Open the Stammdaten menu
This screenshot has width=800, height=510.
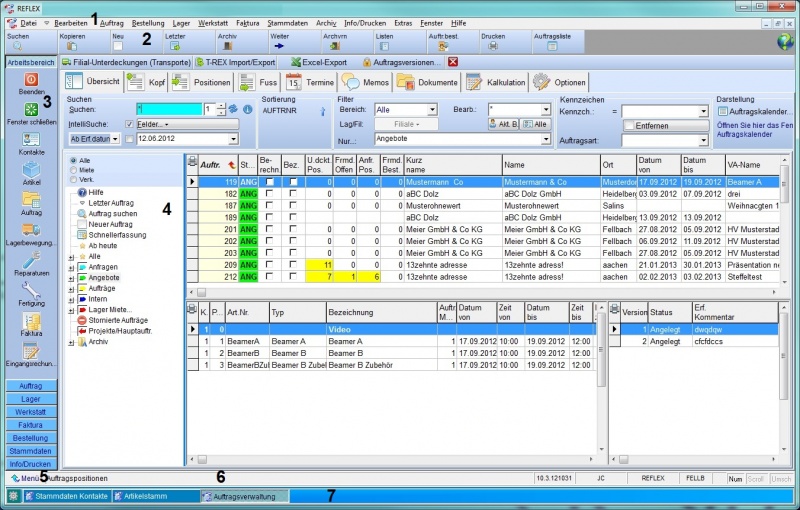pos(287,23)
